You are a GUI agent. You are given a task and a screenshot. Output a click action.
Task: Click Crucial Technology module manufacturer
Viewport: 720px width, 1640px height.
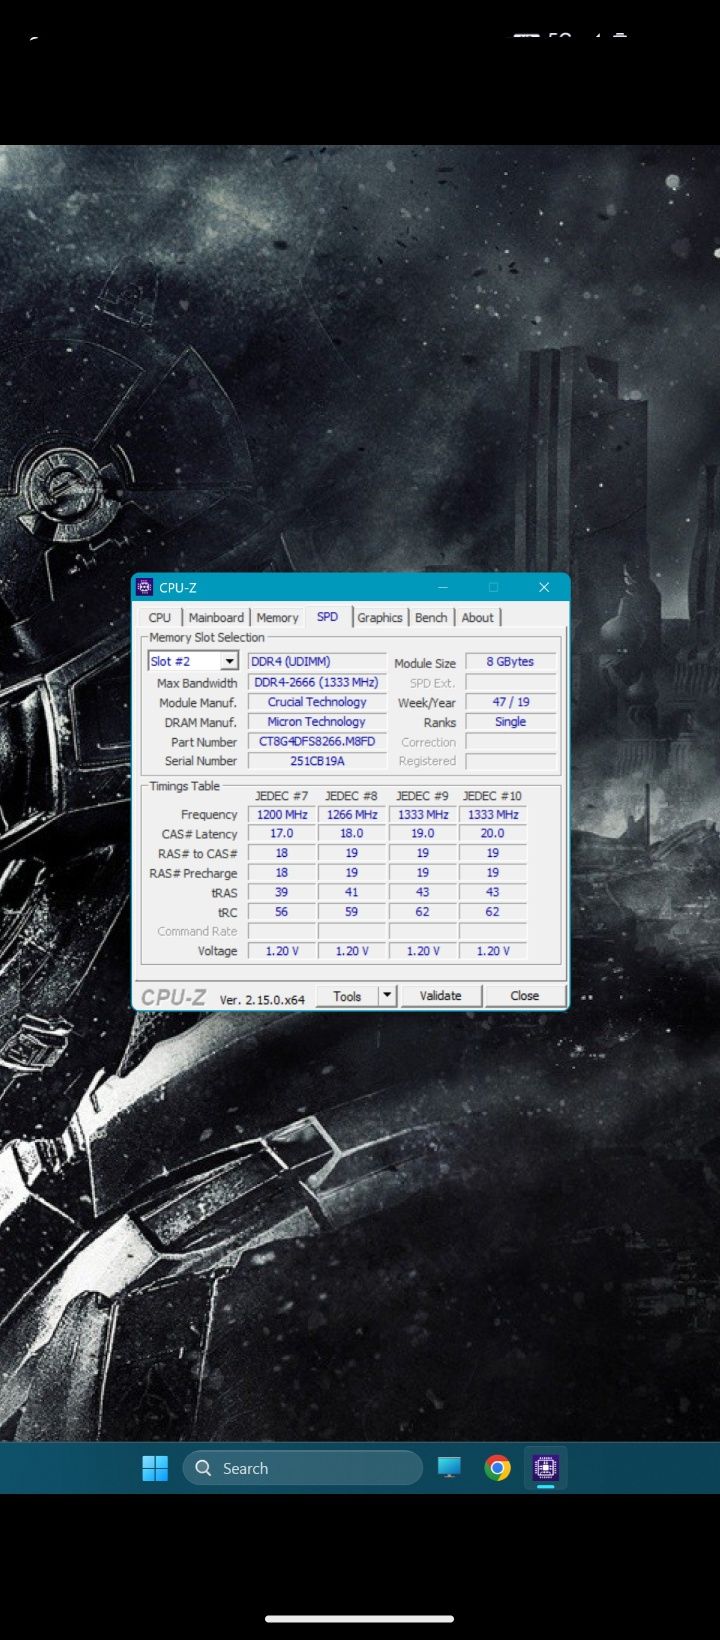point(317,702)
